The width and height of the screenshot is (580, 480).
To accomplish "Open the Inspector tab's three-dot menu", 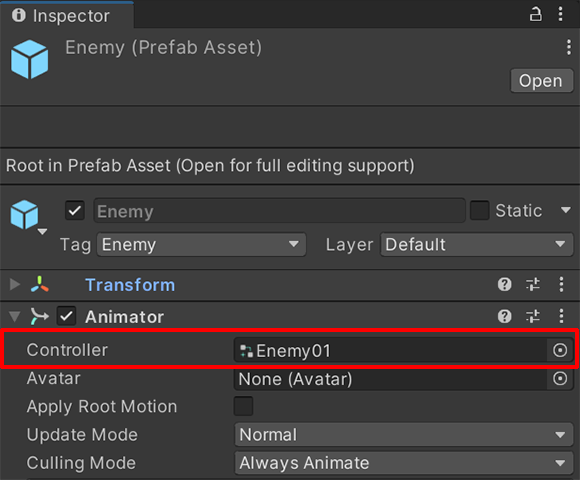I will [x=560, y=14].
